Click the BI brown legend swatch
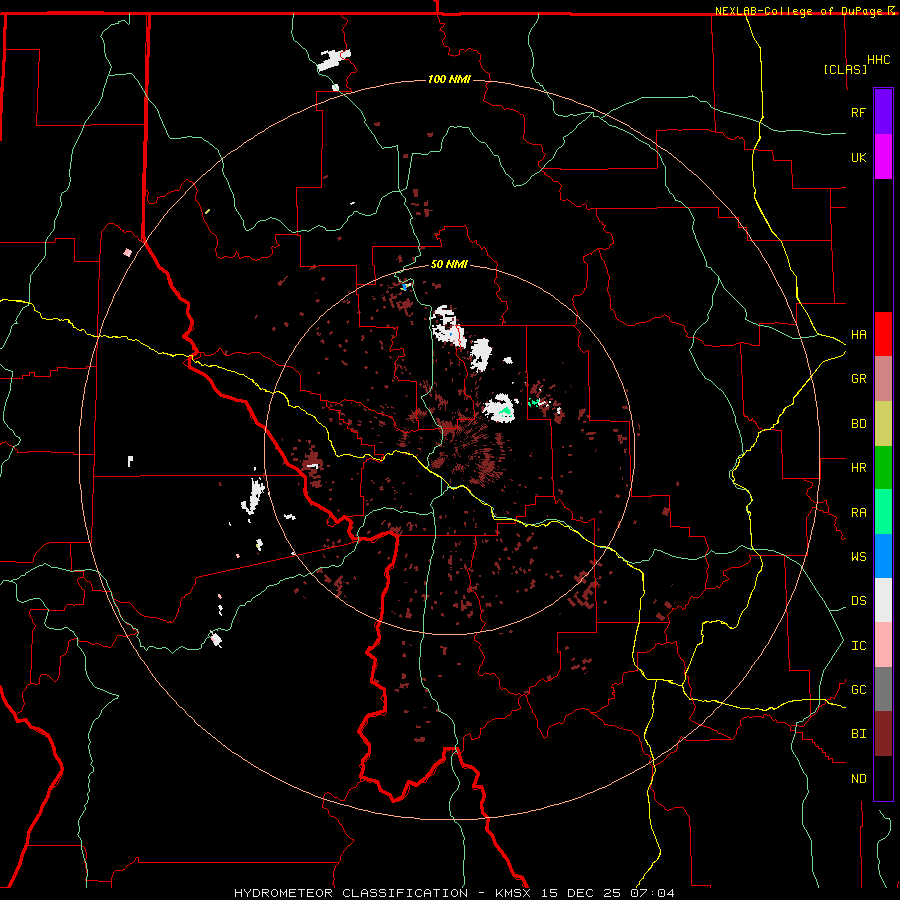The height and width of the screenshot is (900, 900). (883, 734)
